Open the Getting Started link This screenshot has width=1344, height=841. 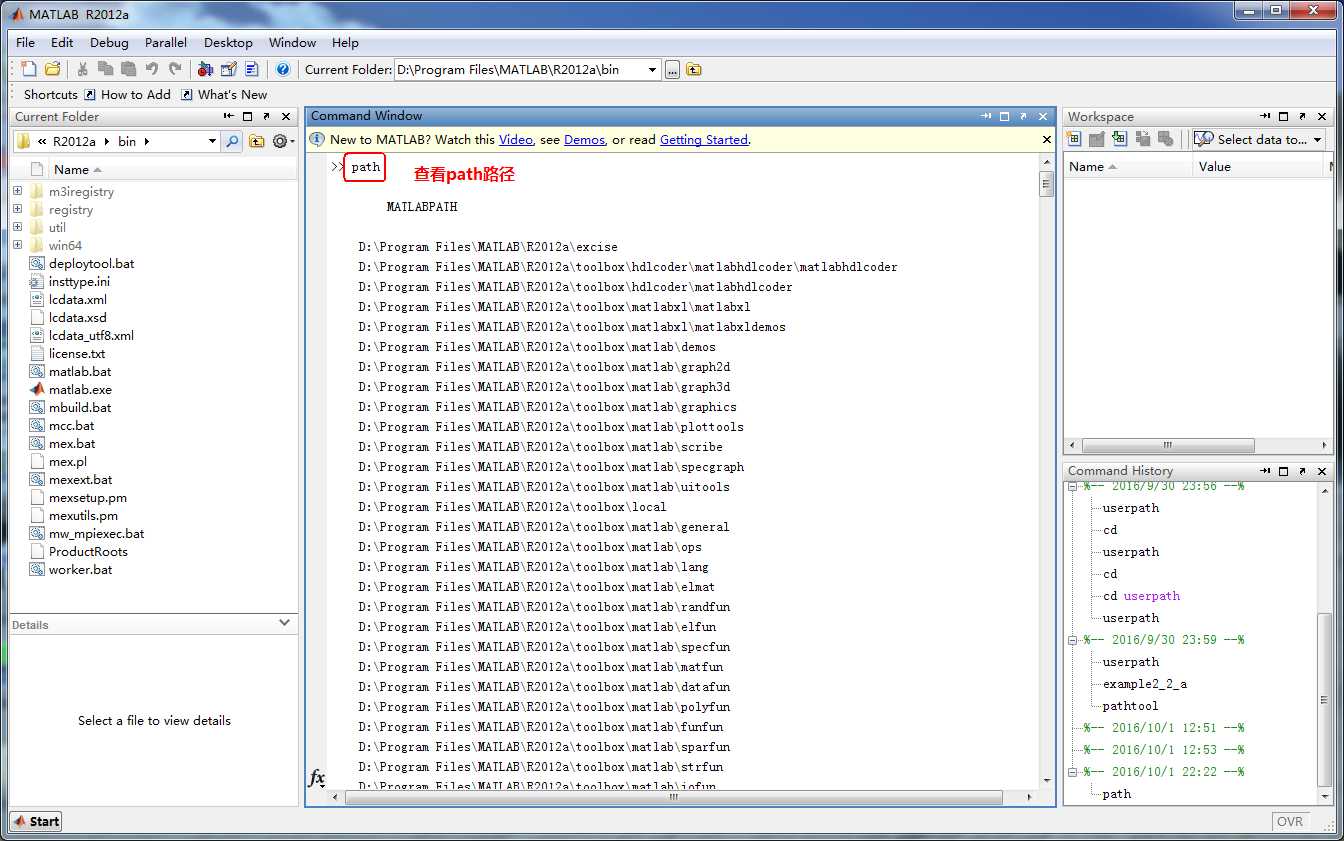[x=704, y=140]
